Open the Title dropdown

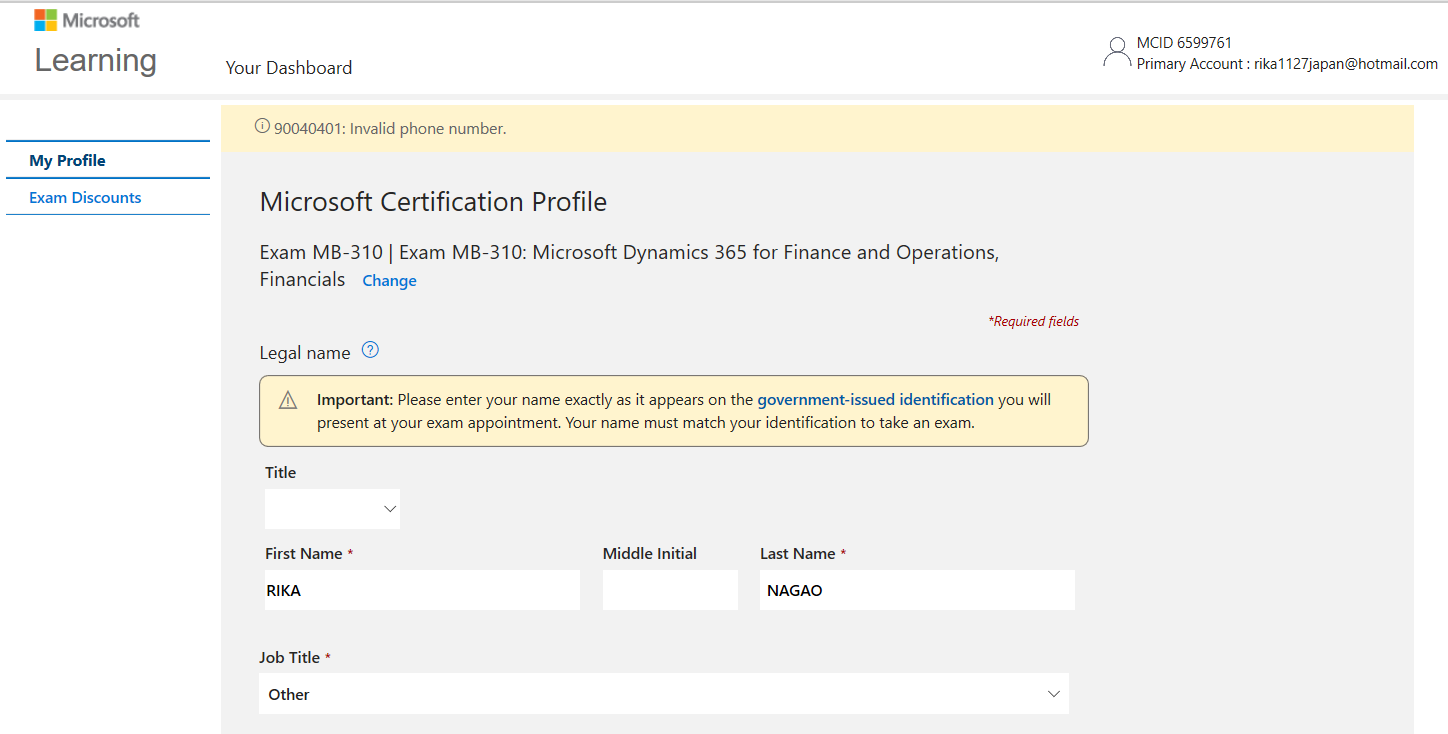(x=332, y=509)
